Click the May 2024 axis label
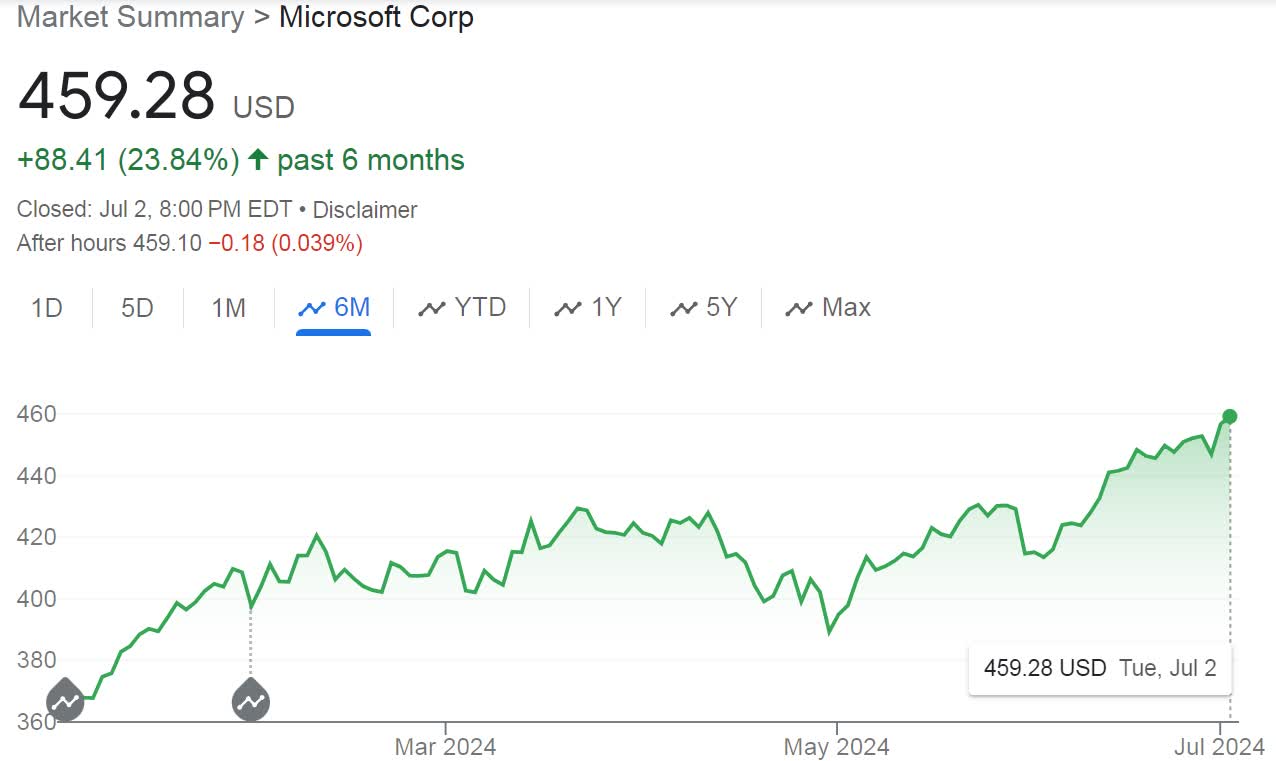Image resolution: width=1276 pixels, height=761 pixels. click(837, 746)
